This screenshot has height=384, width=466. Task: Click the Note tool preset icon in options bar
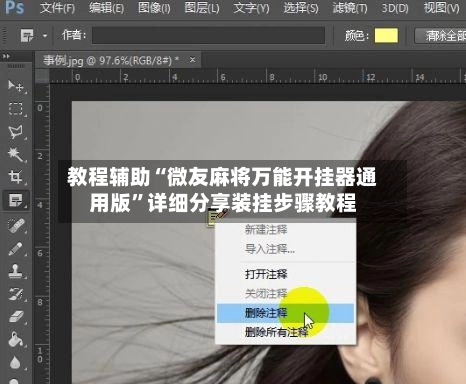(x=27, y=35)
